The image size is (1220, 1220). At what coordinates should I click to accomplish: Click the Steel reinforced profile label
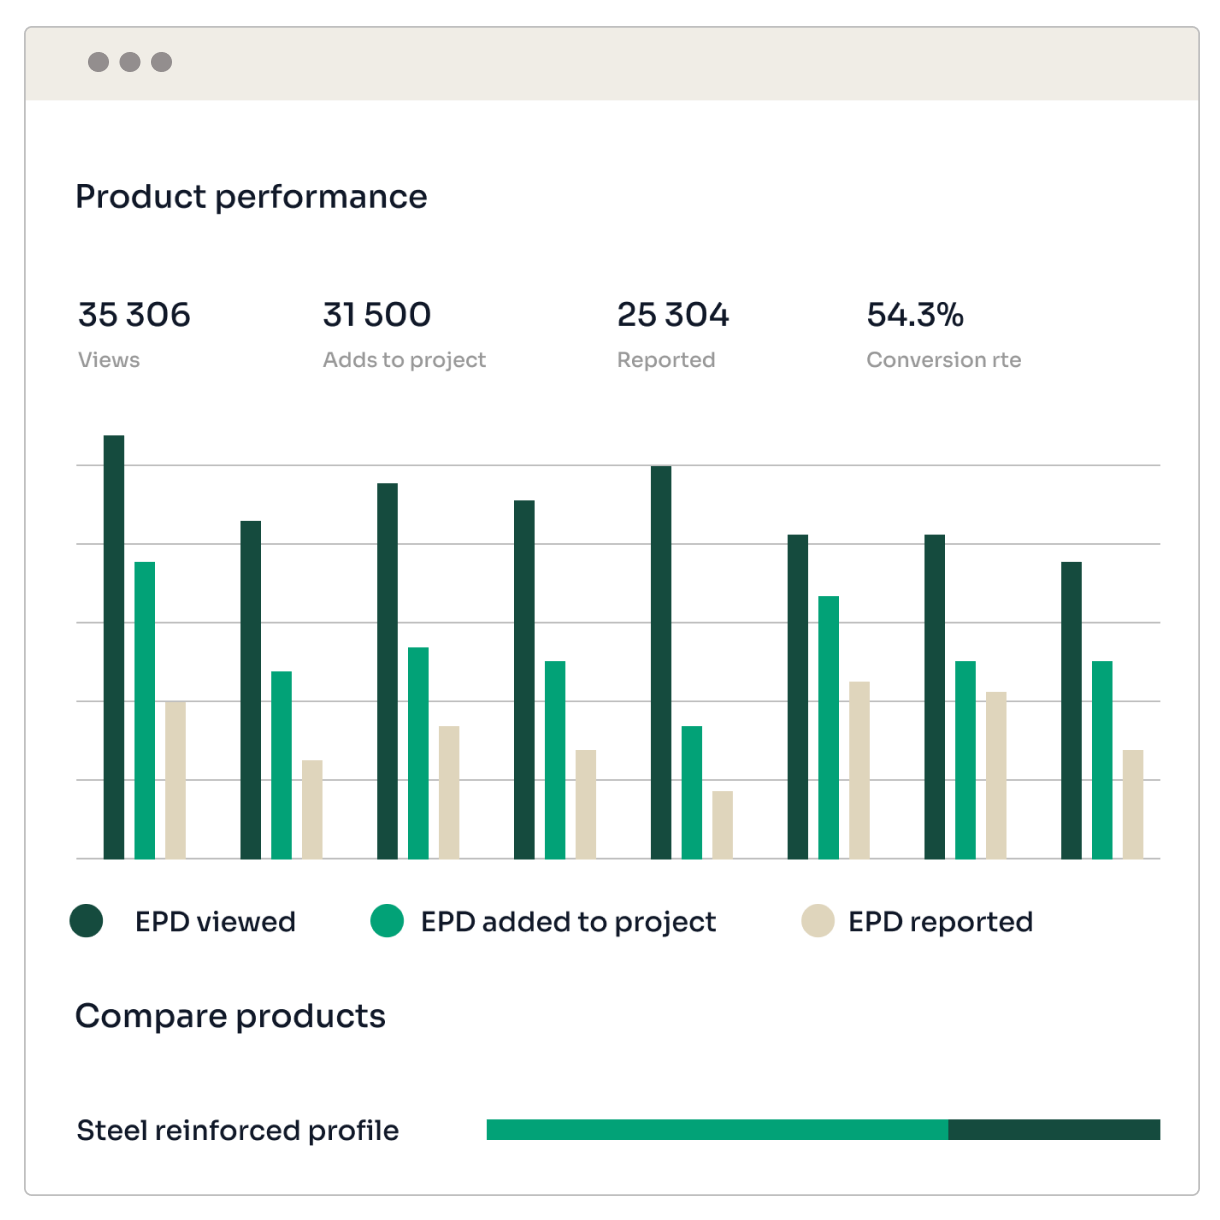pos(237,1130)
